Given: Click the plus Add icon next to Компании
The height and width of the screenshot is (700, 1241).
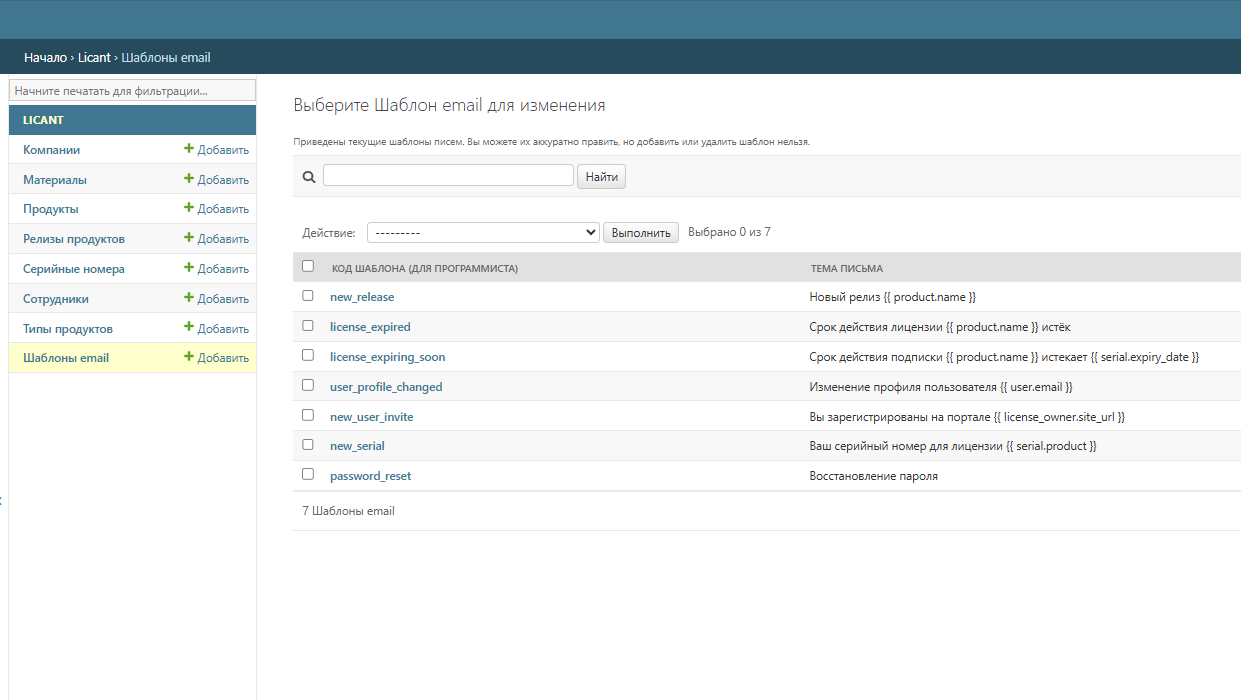Looking at the screenshot, I should pos(189,149).
